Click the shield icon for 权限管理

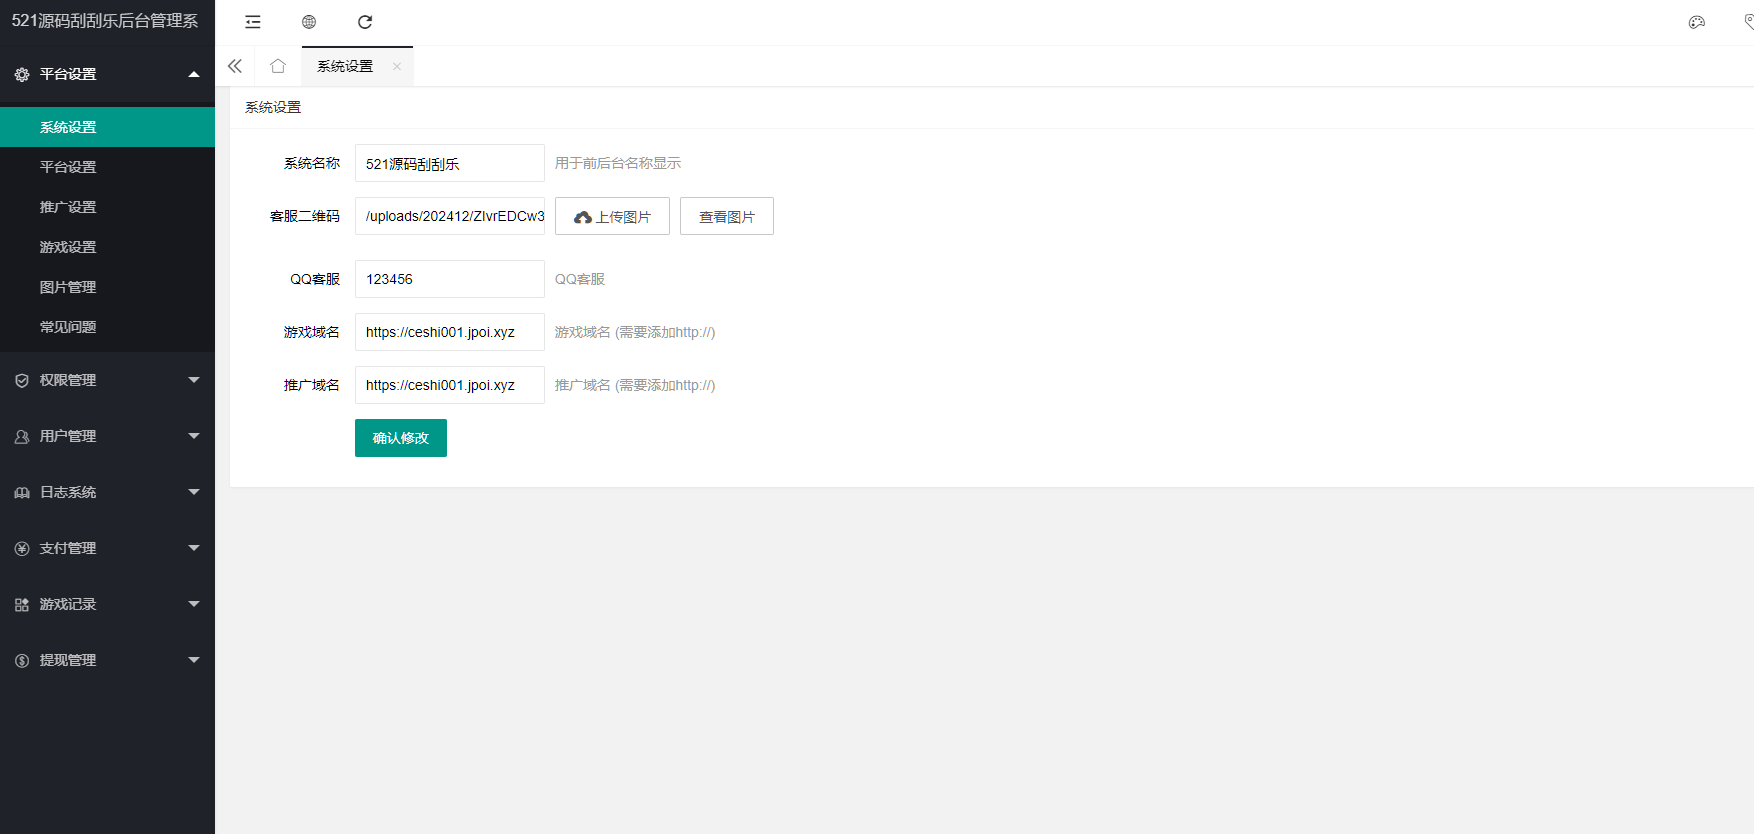[22, 380]
